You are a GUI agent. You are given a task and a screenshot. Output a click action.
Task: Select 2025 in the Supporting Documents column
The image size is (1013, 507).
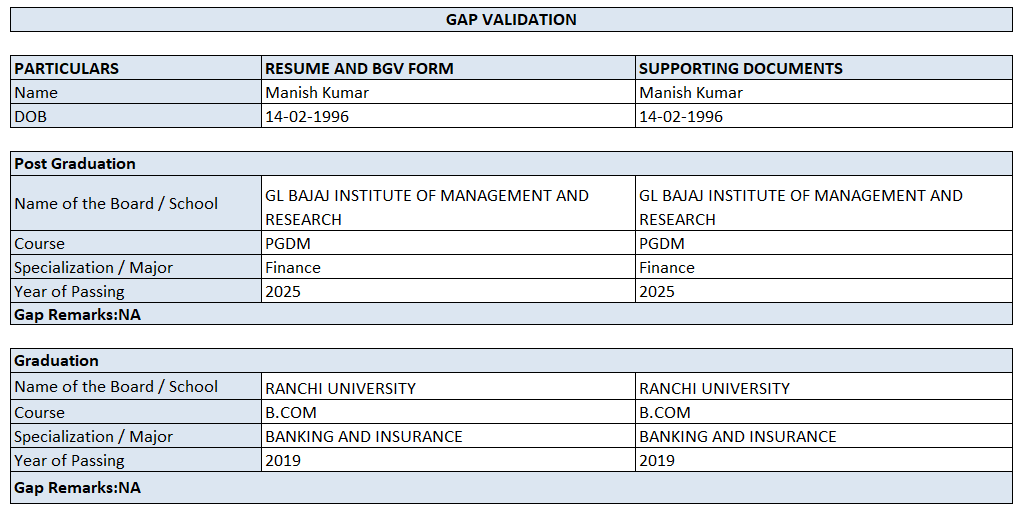point(657,292)
